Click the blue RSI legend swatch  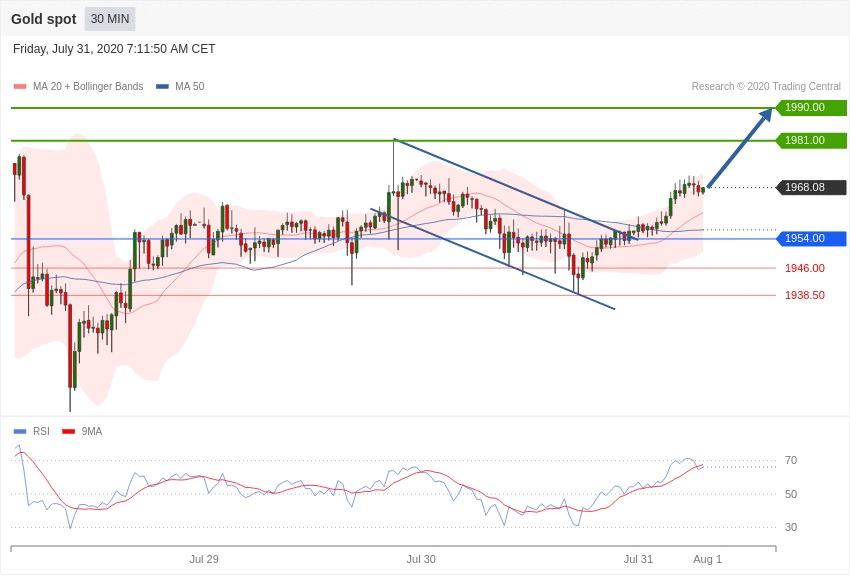20,431
